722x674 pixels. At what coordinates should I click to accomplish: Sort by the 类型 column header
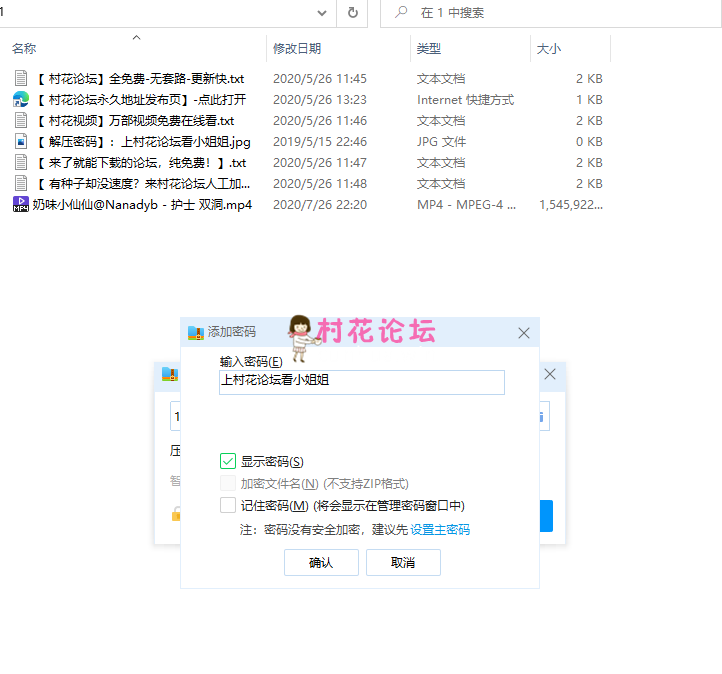pyautogui.click(x=429, y=49)
